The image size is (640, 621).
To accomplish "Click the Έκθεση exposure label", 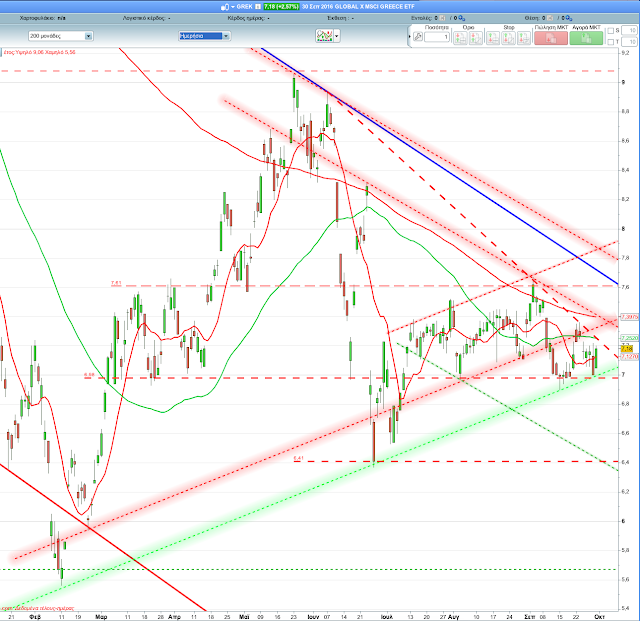I will (x=337, y=18).
